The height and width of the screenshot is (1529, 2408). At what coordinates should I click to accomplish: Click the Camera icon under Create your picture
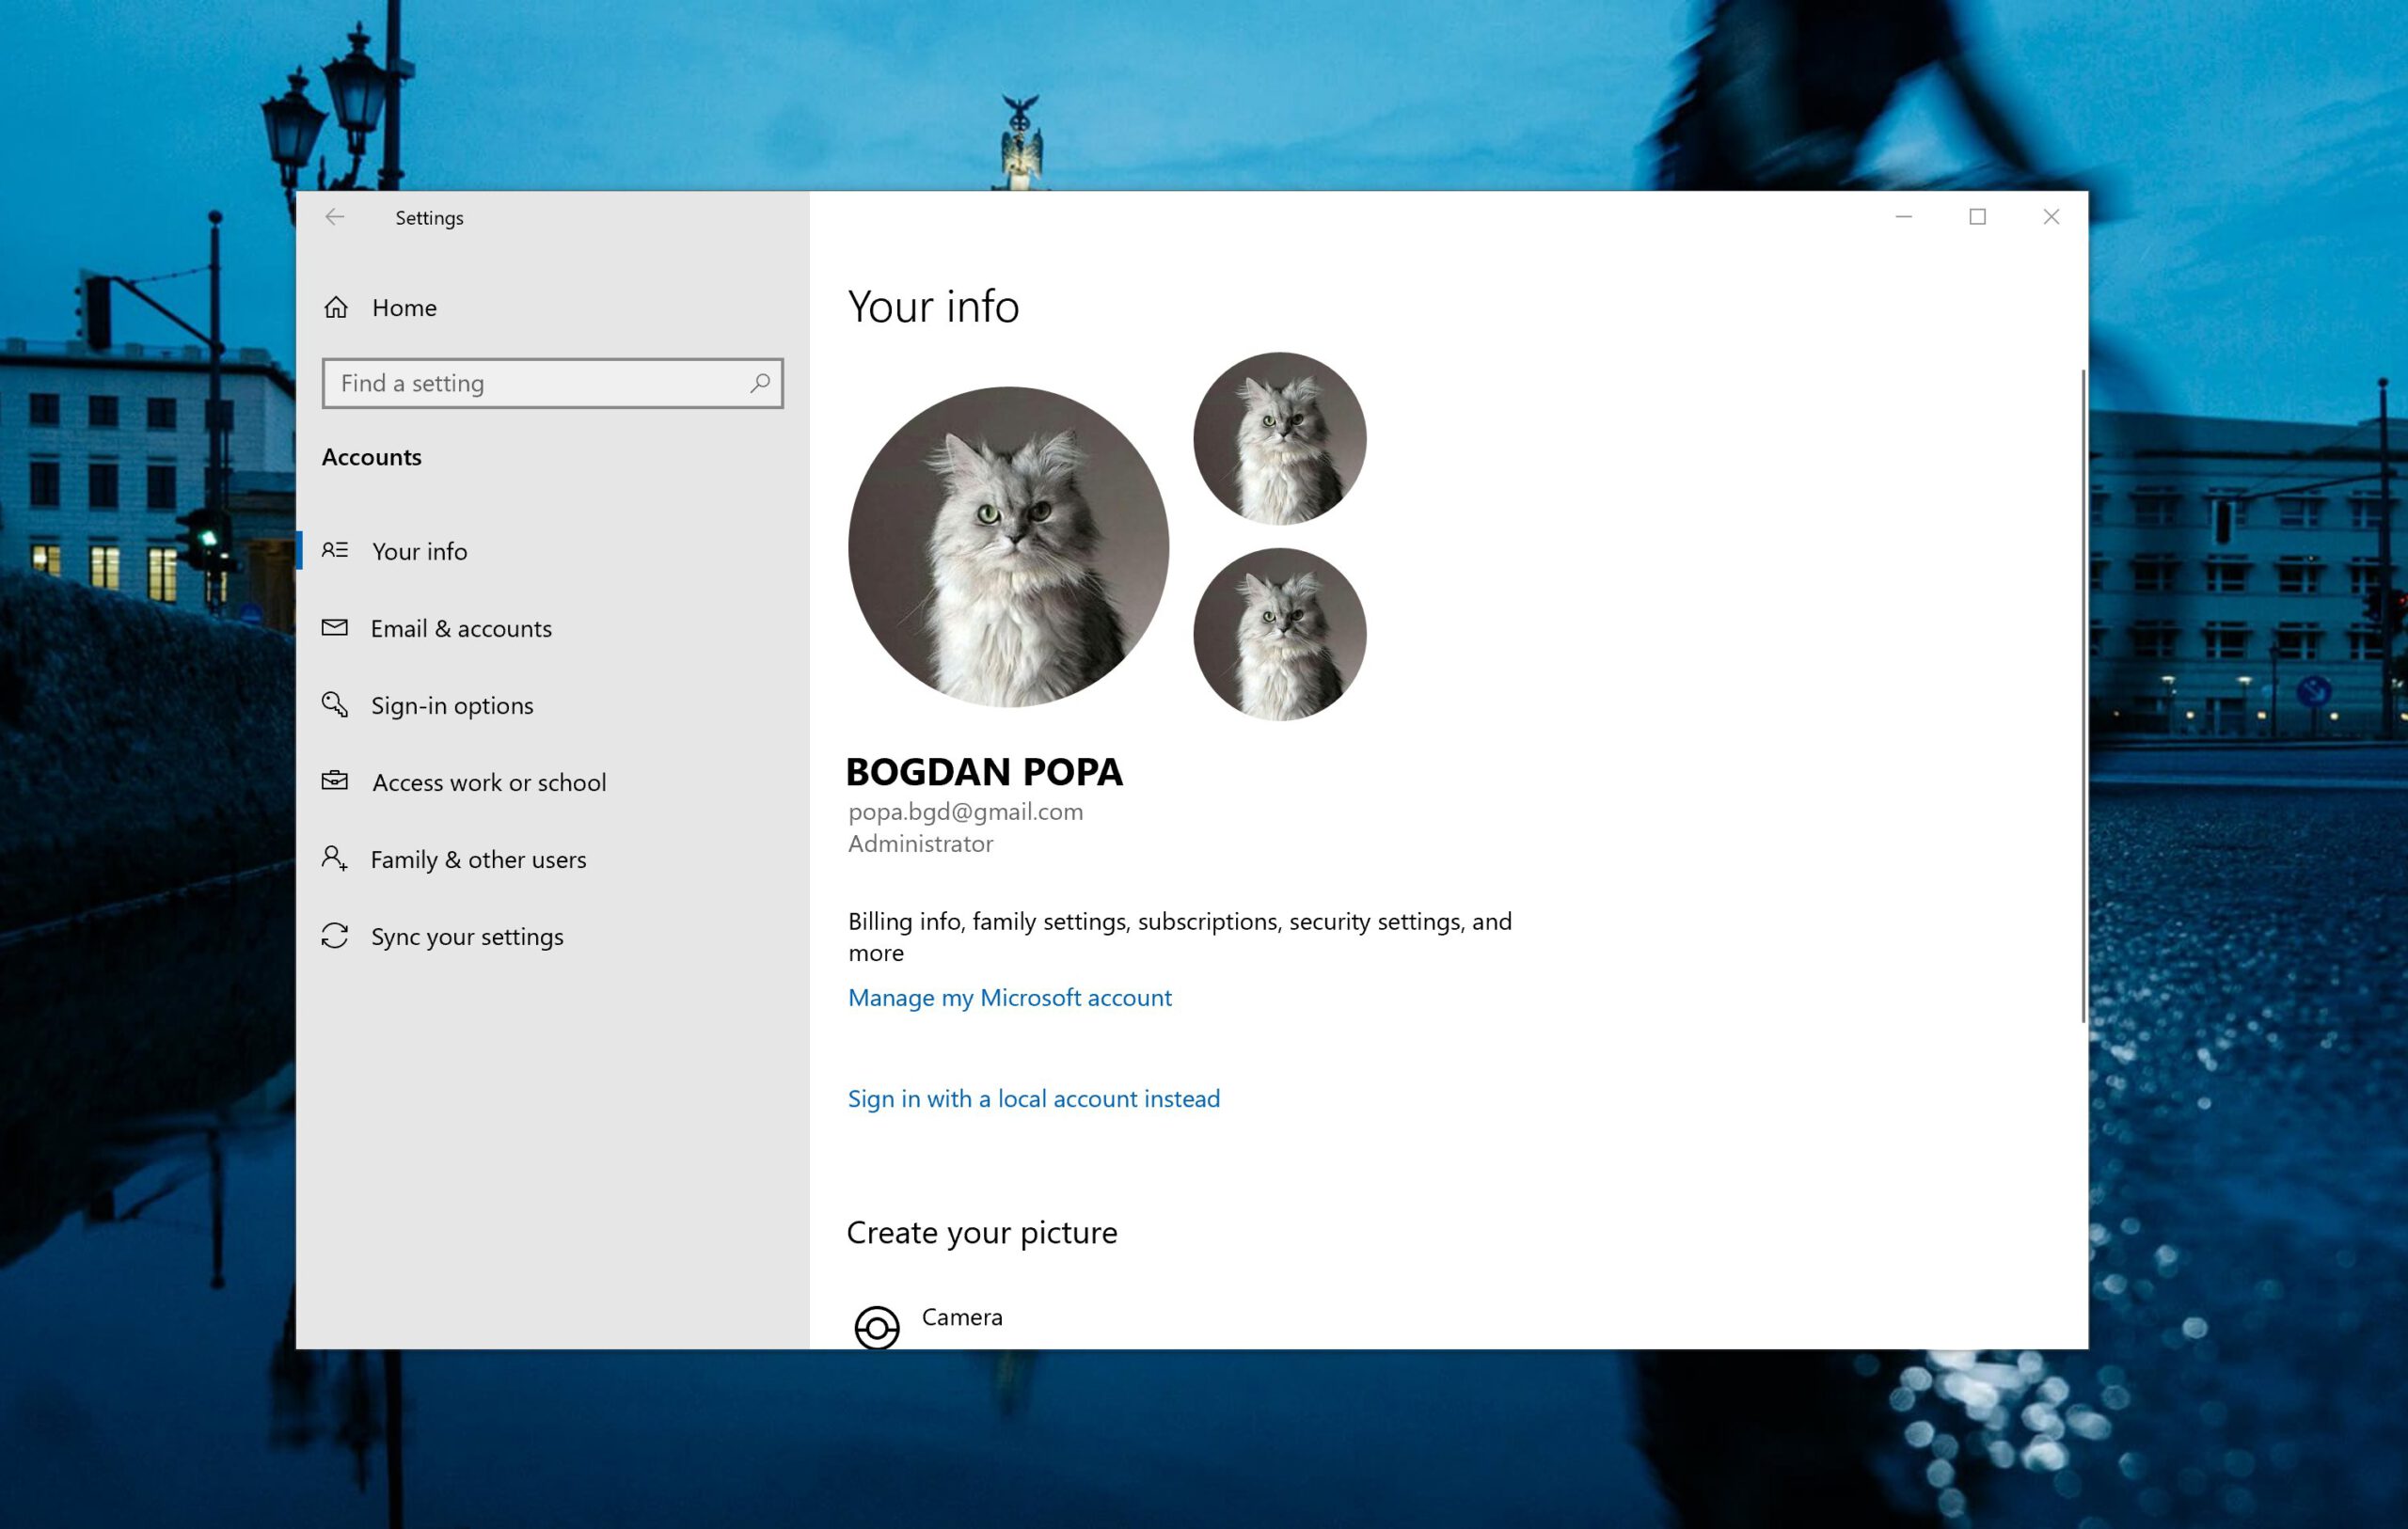click(x=877, y=1327)
